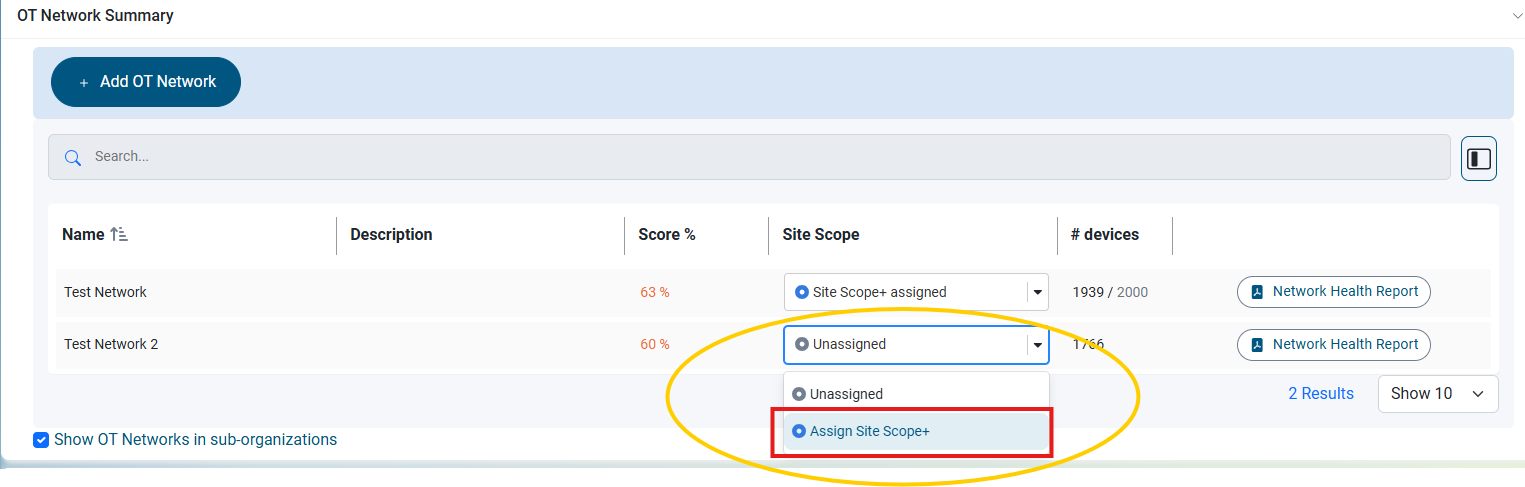This screenshot has height=487, width=1525.
Task: Click the 2 Results link
Action: click(x=1321, y=393)
